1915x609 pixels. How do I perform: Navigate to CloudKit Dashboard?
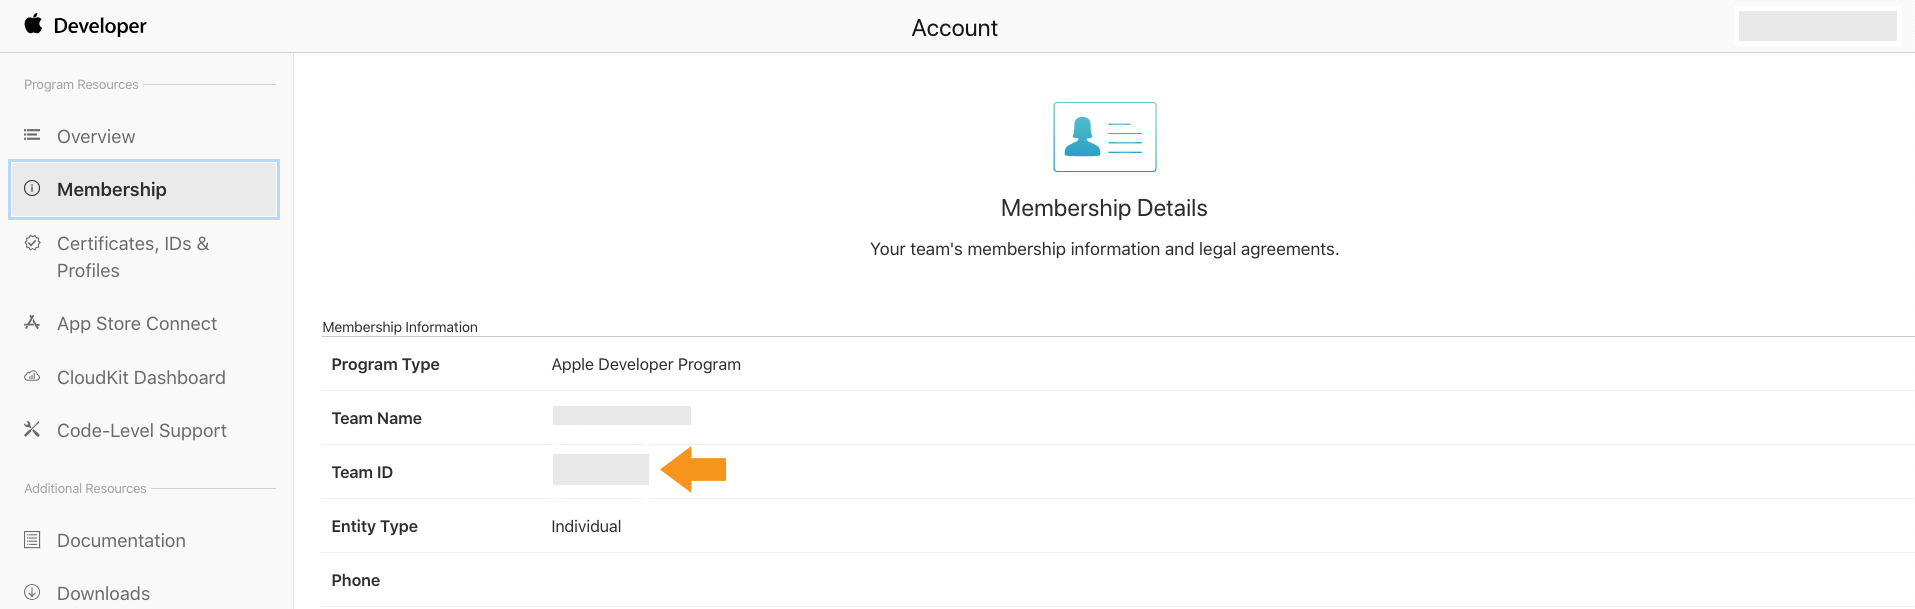[141, 378]
